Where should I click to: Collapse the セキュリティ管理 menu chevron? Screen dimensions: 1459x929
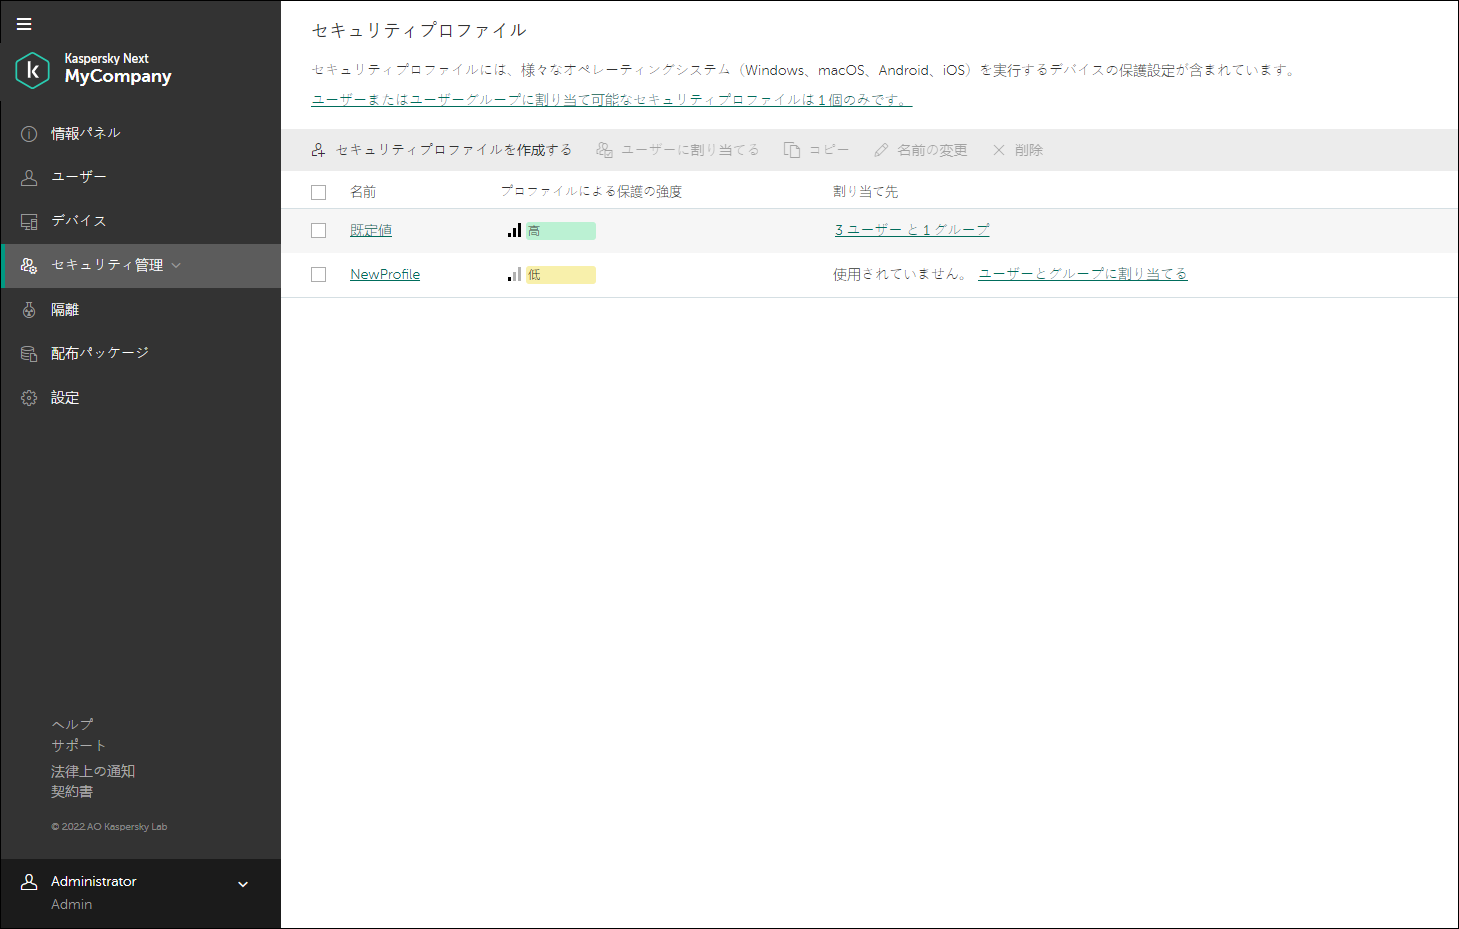[177, 265]
